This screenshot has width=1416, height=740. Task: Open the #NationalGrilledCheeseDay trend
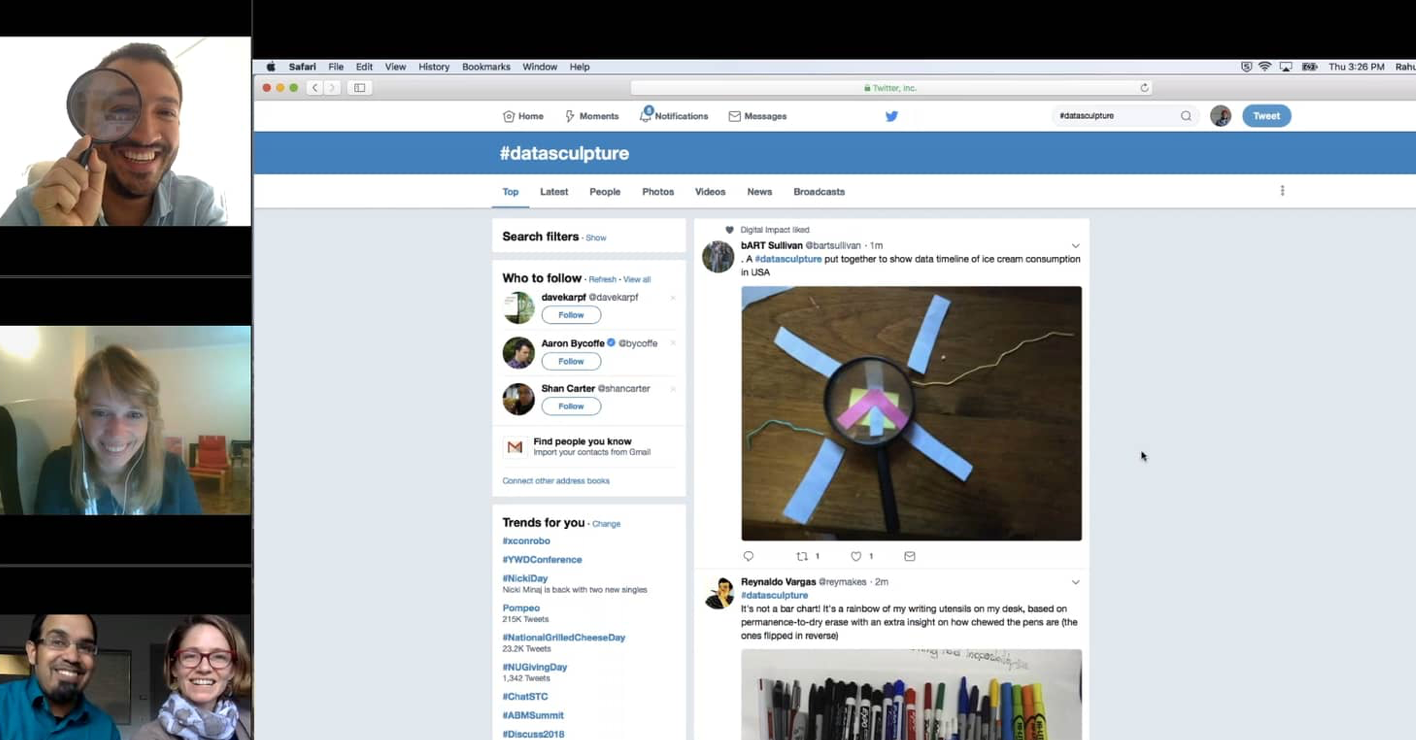pos(564,638)
